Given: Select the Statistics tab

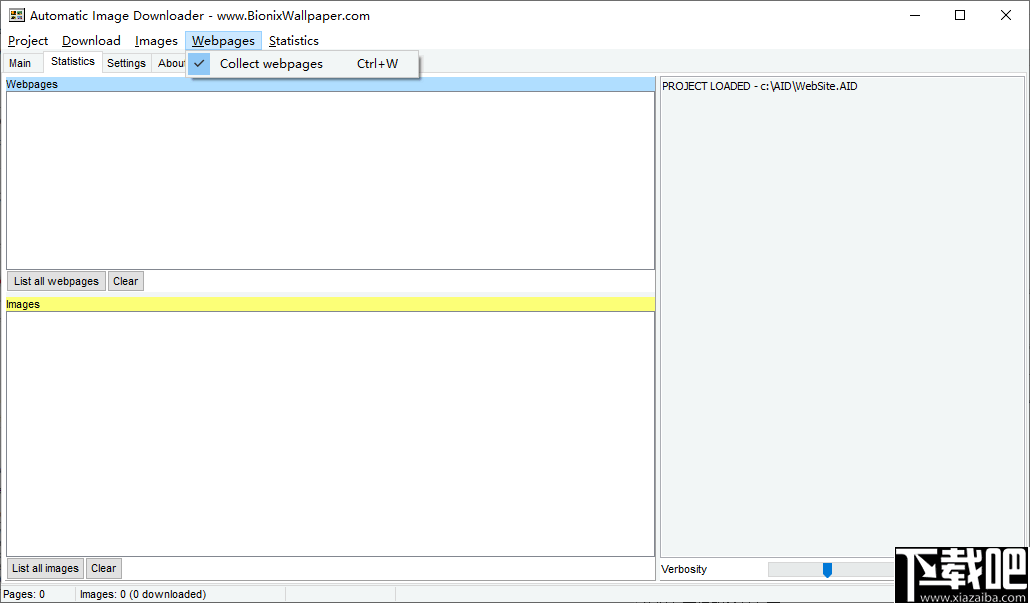Looking at the screenshot, I should (73, 61).
